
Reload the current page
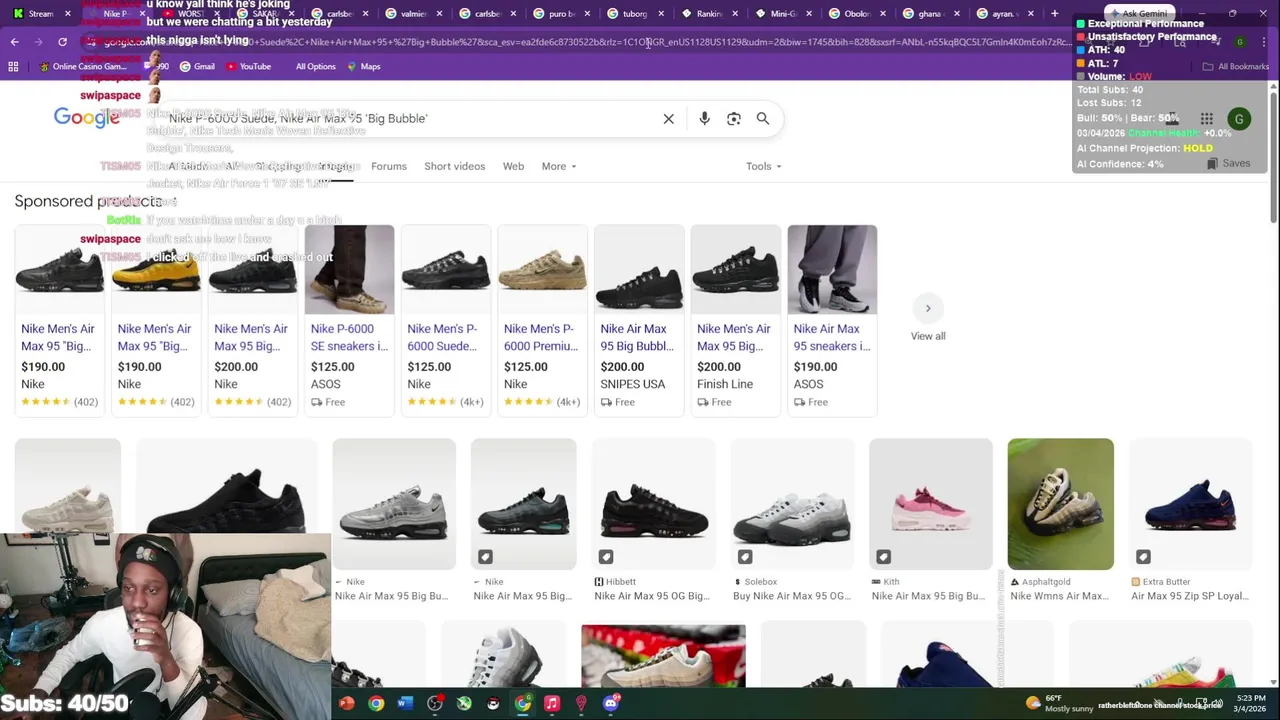coord(62,42)
